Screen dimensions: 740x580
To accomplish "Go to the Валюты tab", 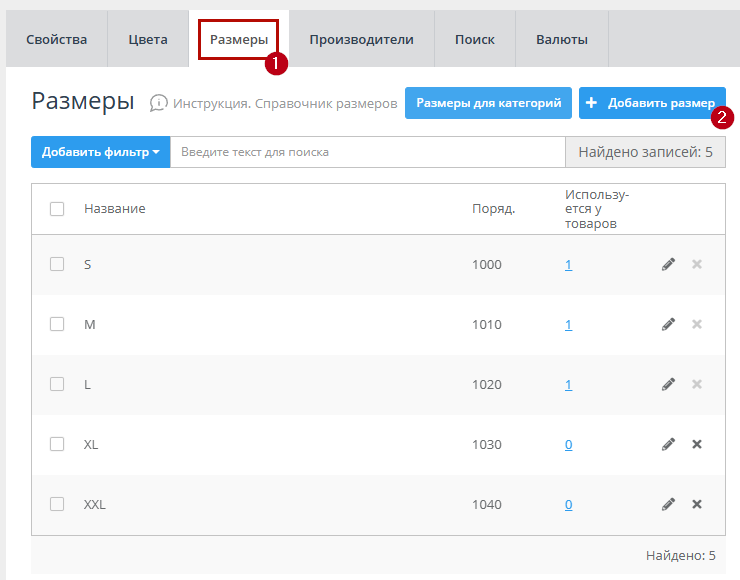I will (561, 40).
